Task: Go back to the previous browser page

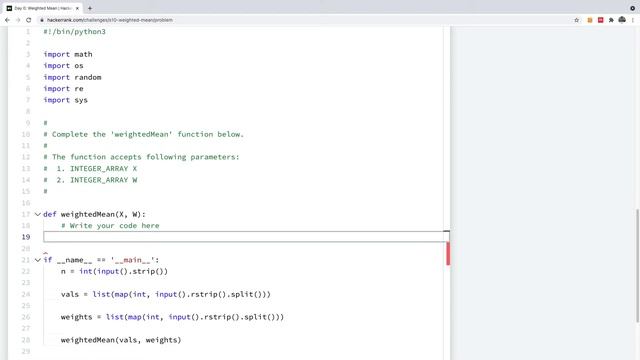Action: [x=7, y=20]
